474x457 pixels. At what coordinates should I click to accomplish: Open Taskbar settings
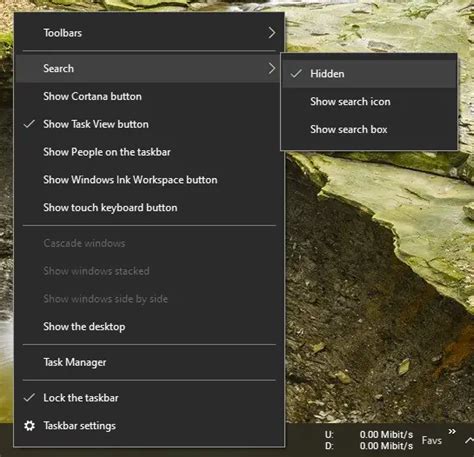(149, 426)
